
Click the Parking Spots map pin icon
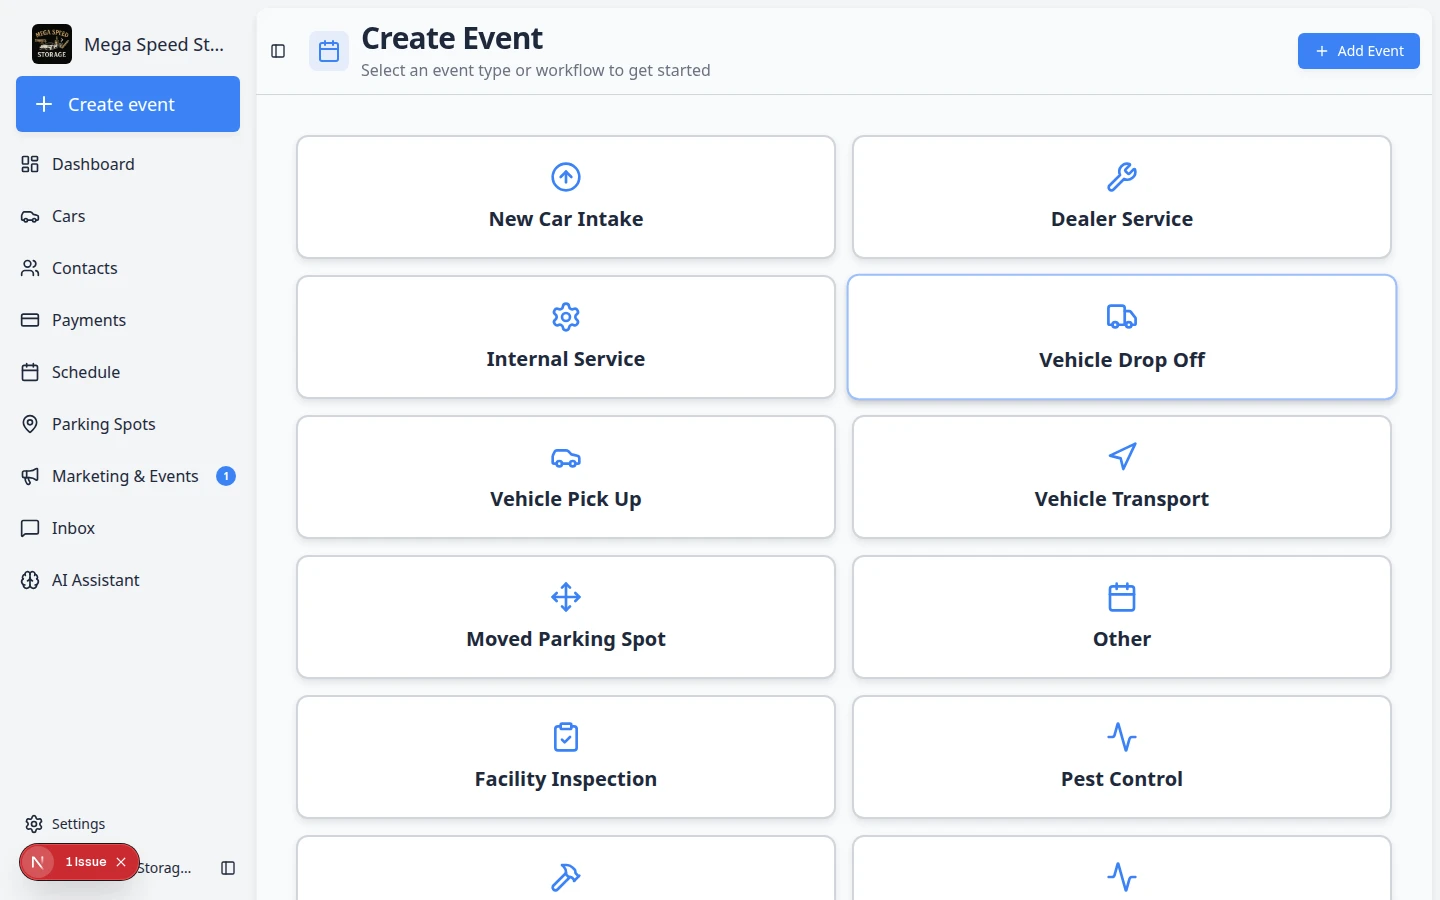(30, 424)
